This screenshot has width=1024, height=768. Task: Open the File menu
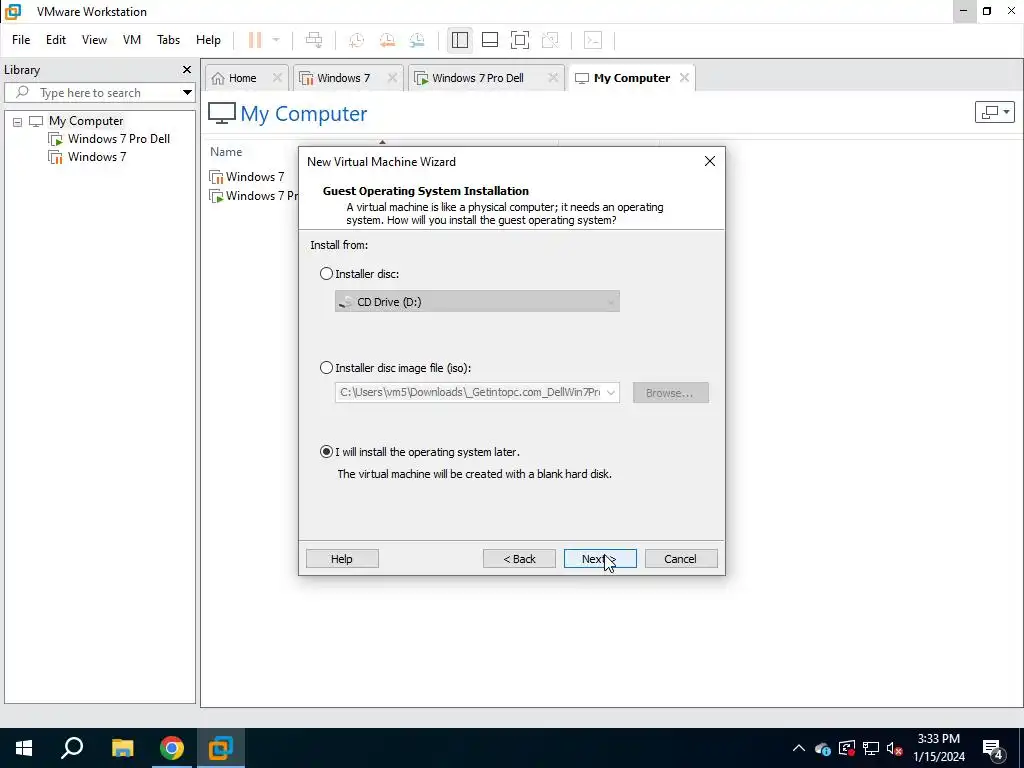pos(21,40)
